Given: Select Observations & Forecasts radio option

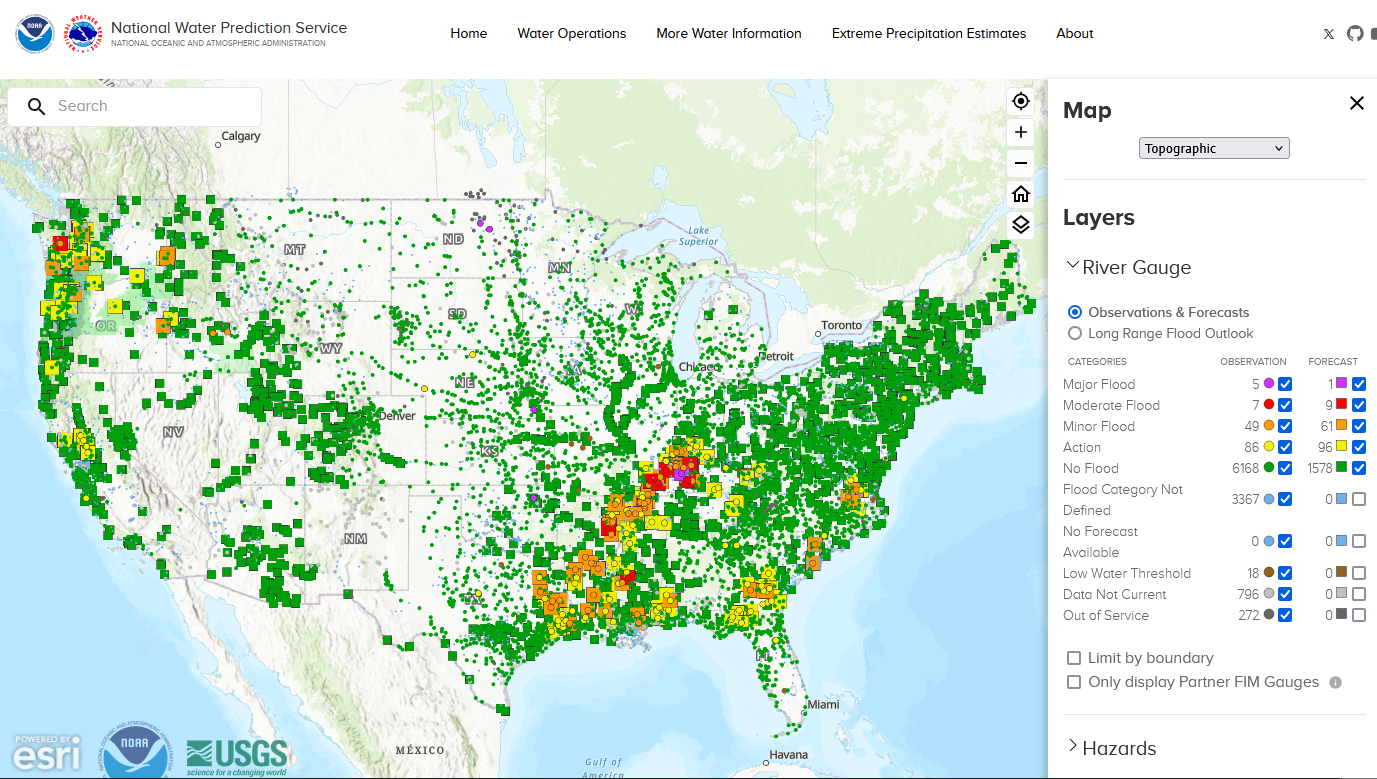Looking at the screenshot, I should 1075,312.
